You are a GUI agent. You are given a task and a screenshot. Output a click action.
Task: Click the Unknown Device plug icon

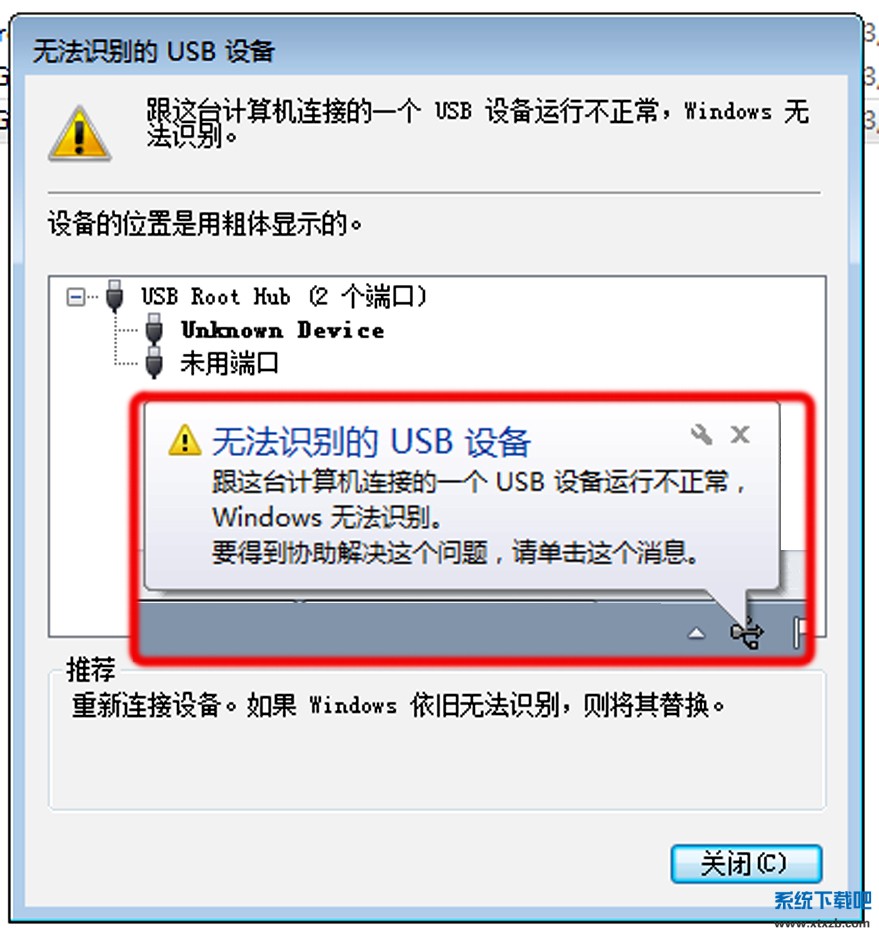click(x=154, y=329)
